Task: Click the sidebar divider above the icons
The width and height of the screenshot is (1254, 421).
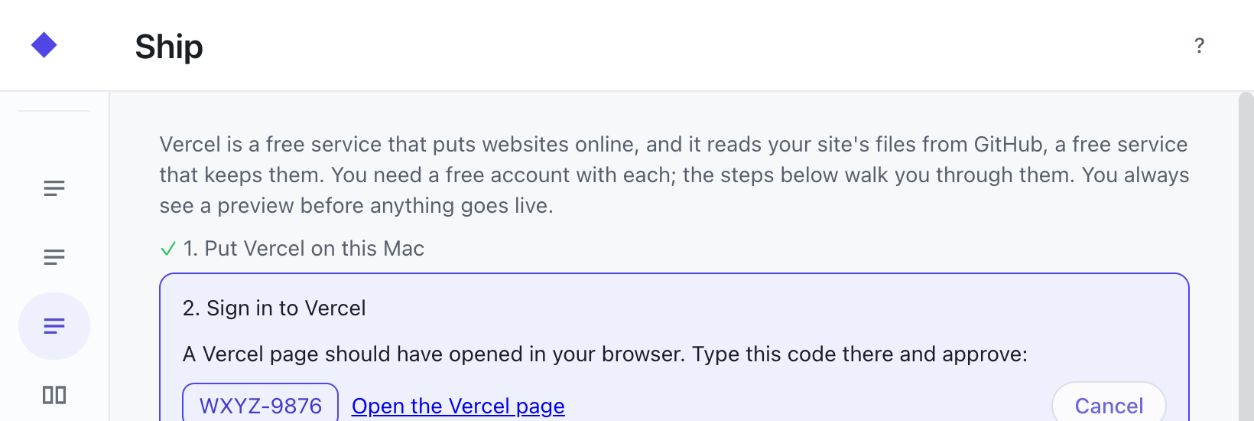Action: point(54,110)
